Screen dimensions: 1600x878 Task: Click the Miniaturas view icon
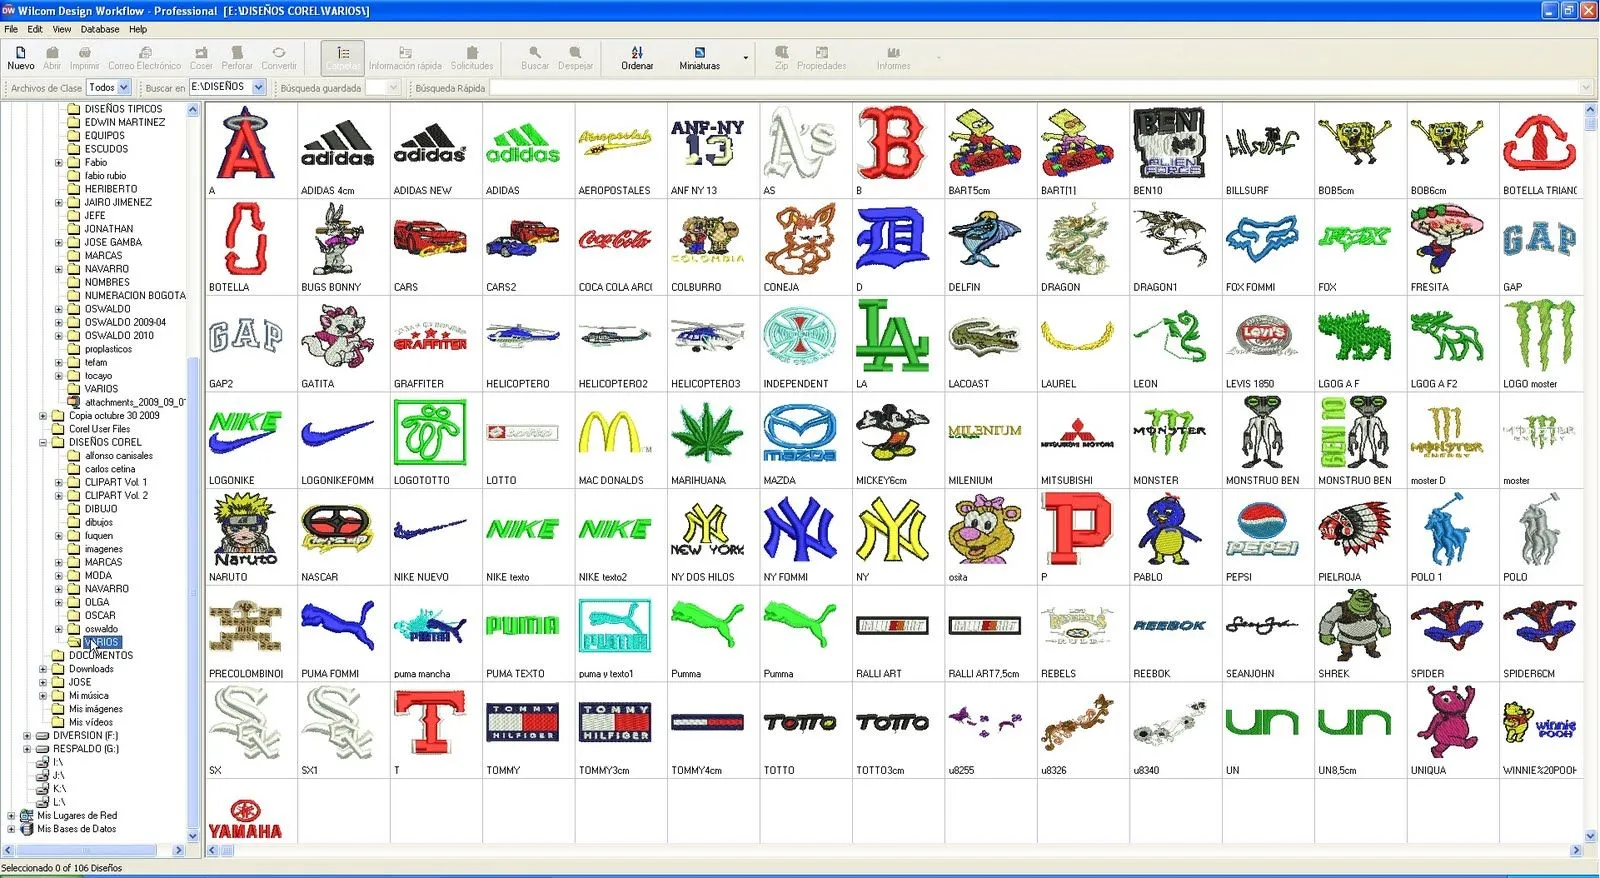699,58
